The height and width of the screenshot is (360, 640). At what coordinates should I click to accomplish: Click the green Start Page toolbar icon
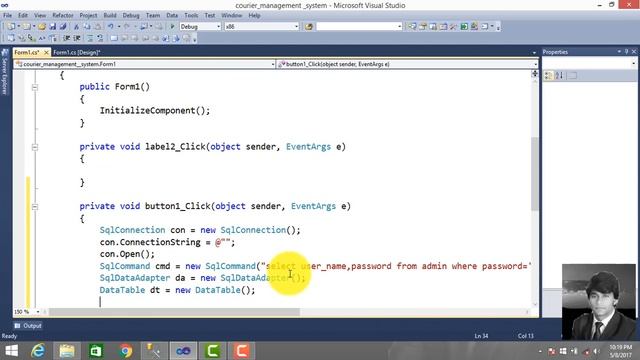pyautogui.click(x=464, y=27)
